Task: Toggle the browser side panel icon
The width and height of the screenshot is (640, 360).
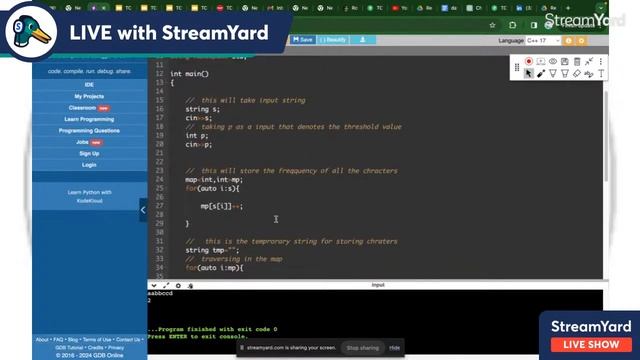Action: (534, 25)
